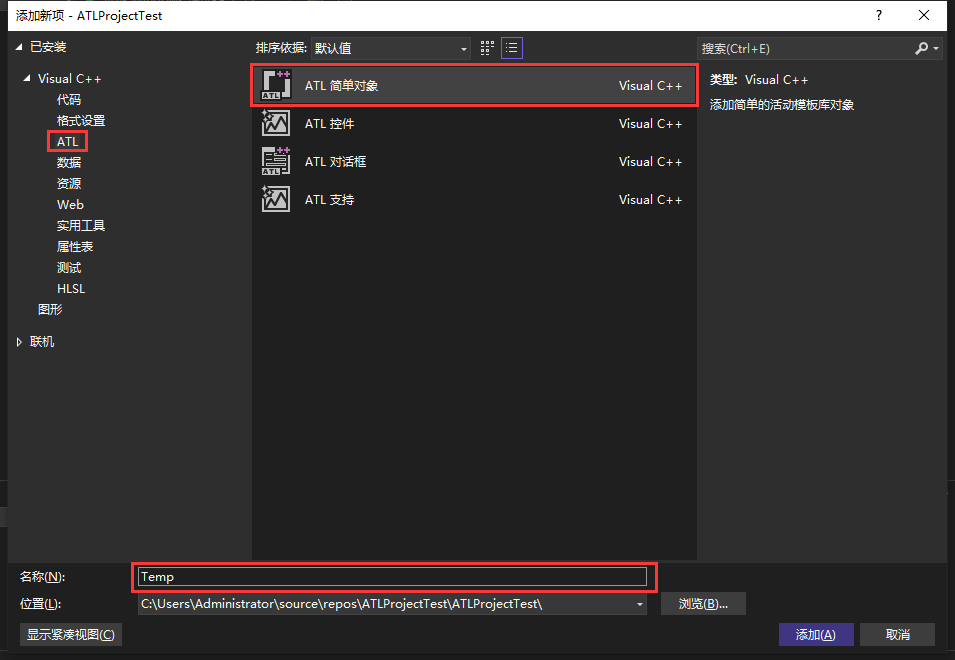Select the HLSL category

click(71, 289)
